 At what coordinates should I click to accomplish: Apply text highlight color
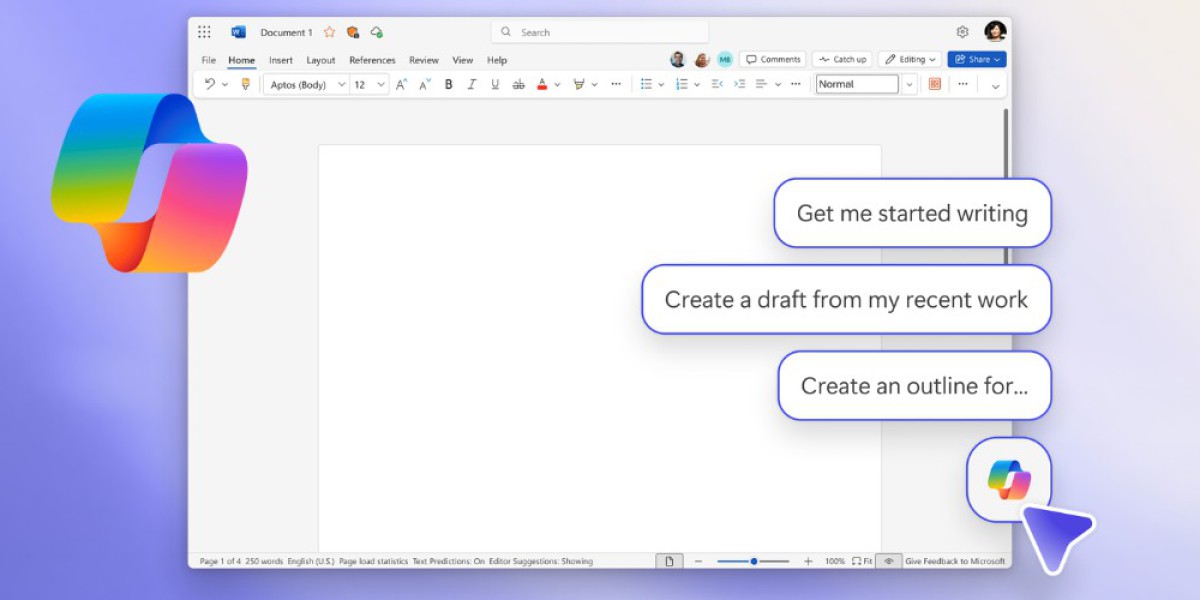pyautogui.click(x=579, y=85)
